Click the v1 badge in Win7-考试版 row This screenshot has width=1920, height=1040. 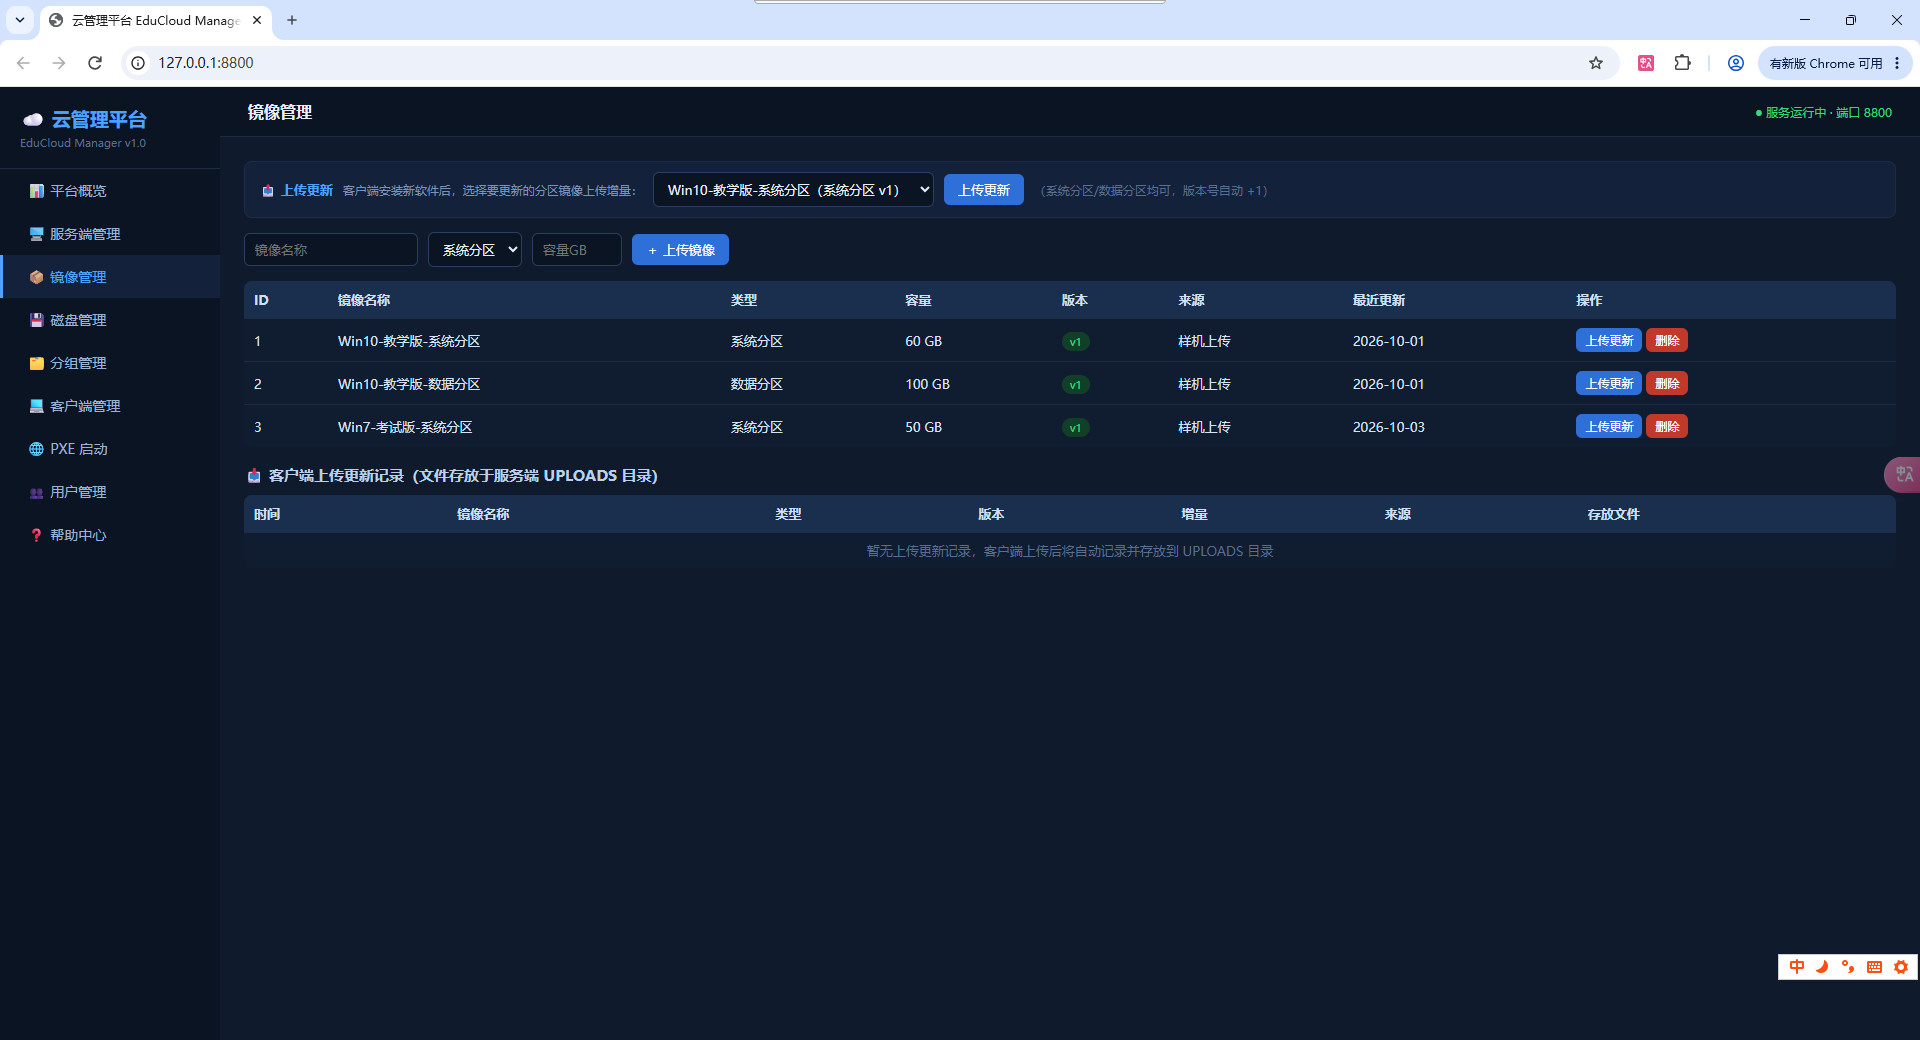pyautogui.click(x=1075, y=428)
